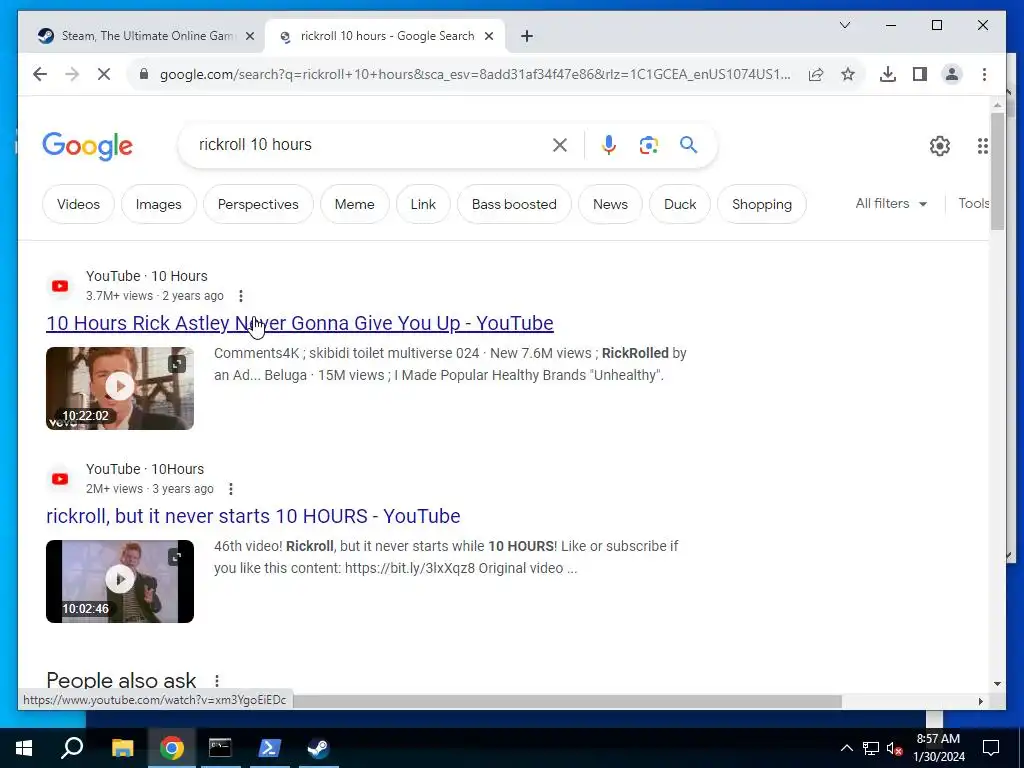Select the Duck filter chip

[680, 204]
